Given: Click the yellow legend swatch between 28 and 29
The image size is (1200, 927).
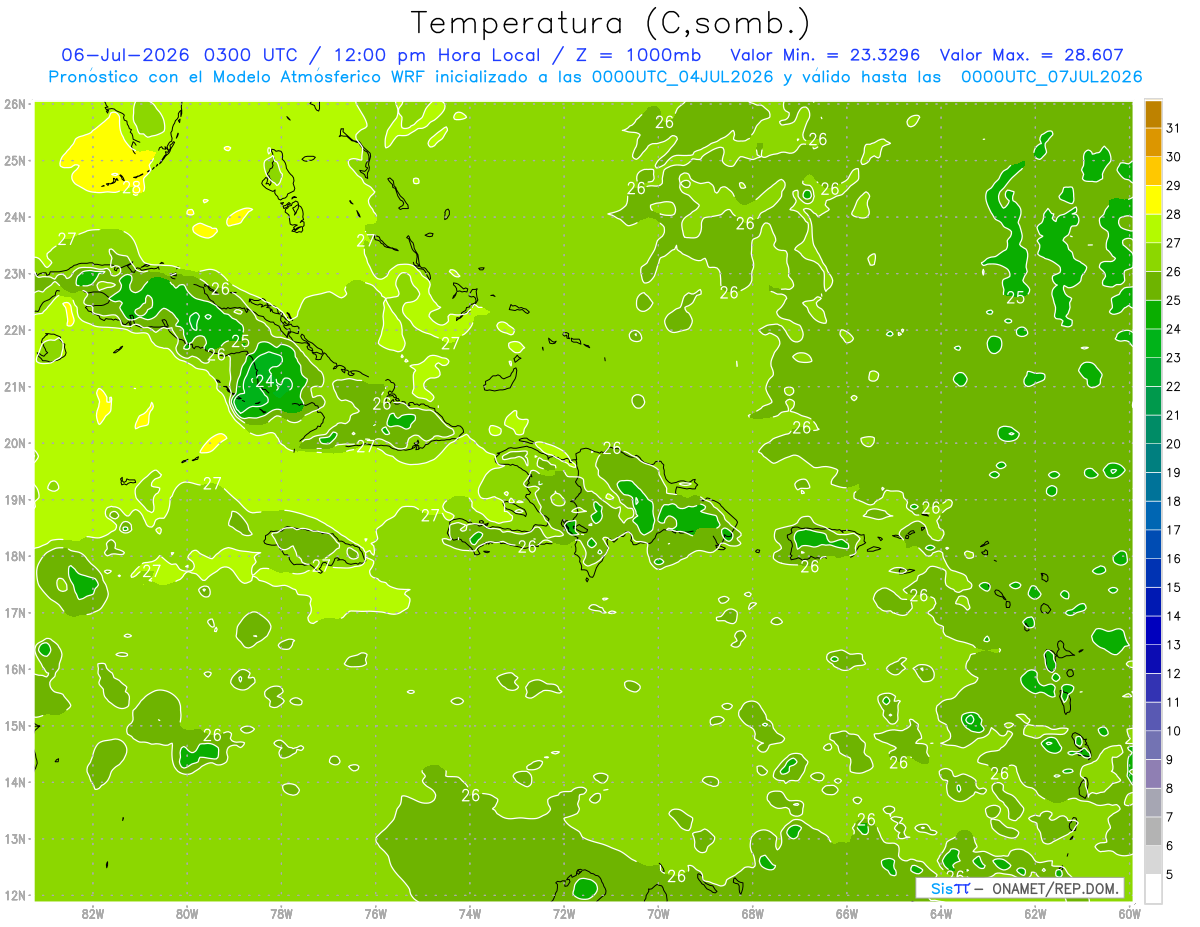Looking at the screenshot, I should pyautogui.click(x=1153, y=200).
